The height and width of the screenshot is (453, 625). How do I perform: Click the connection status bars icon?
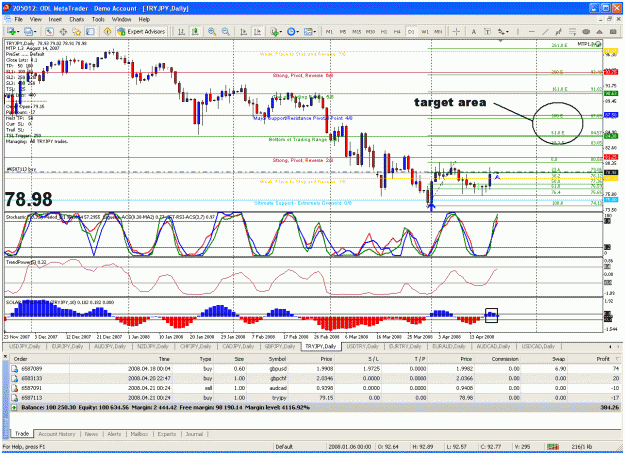click(x=552, y=447)
